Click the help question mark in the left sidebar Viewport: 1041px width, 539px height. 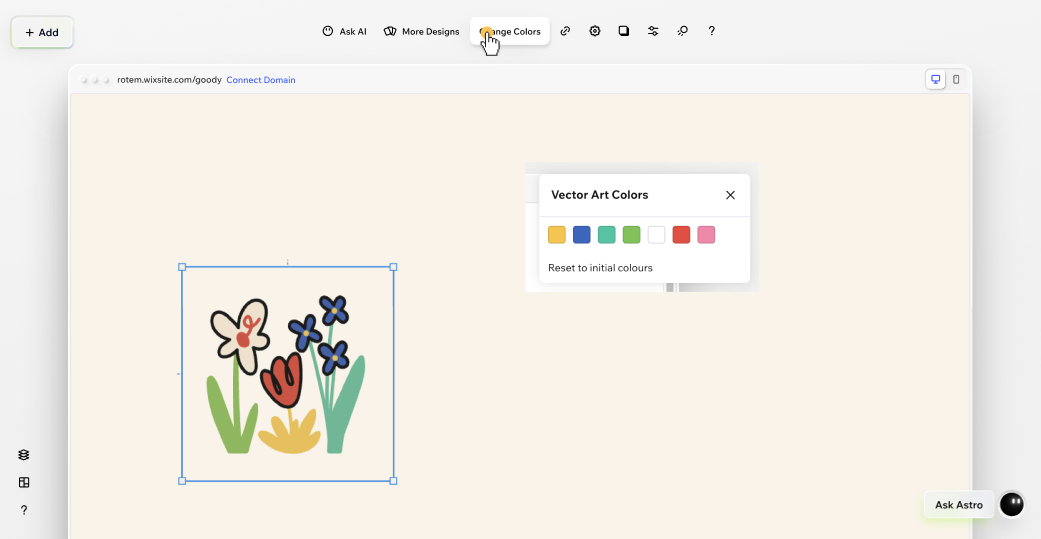click(24, 510)
